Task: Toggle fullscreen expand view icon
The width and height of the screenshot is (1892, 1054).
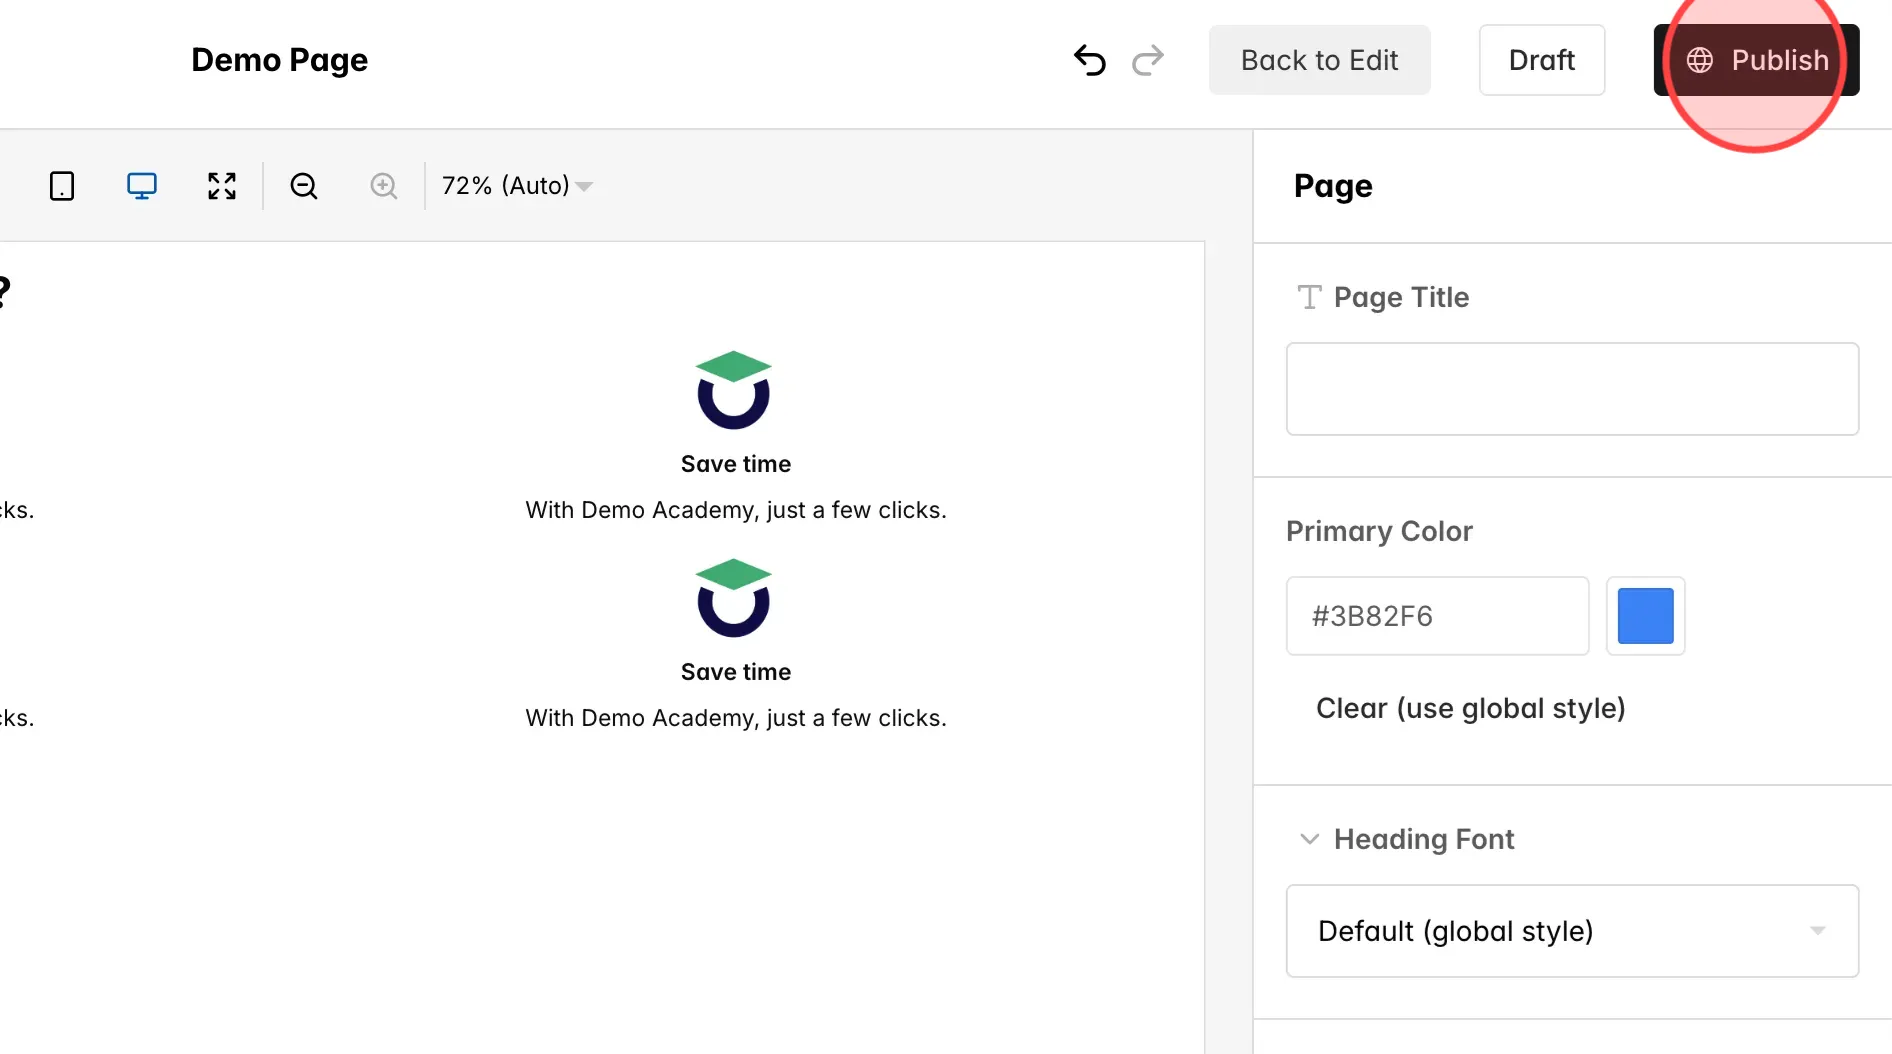Action: click(222, 186)
